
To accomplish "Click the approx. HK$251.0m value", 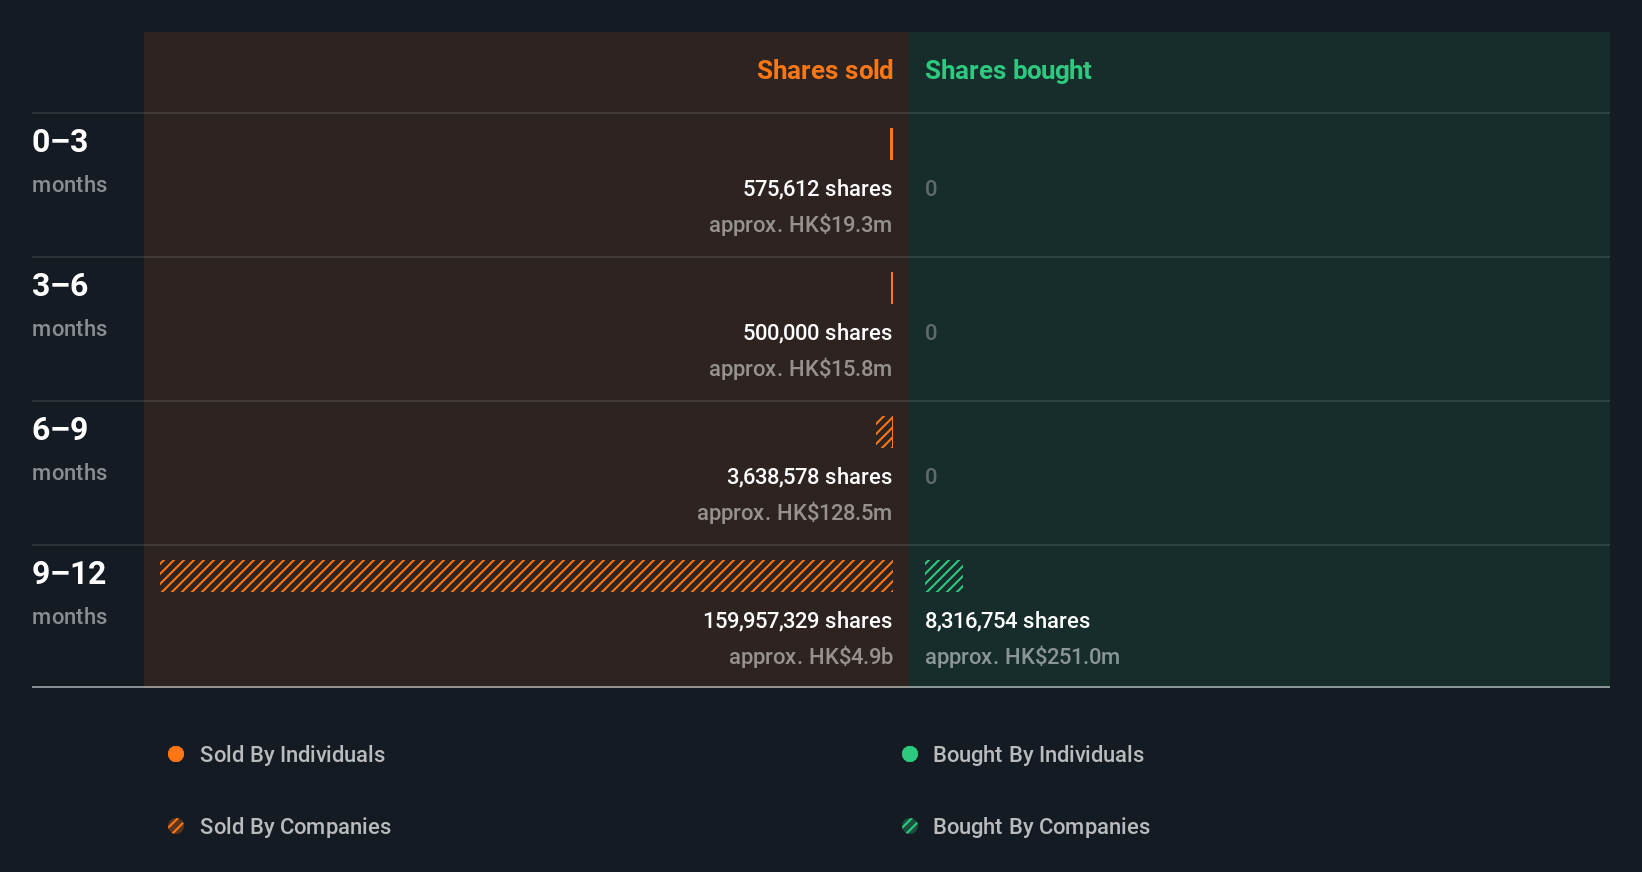I will click(1022, 656).
